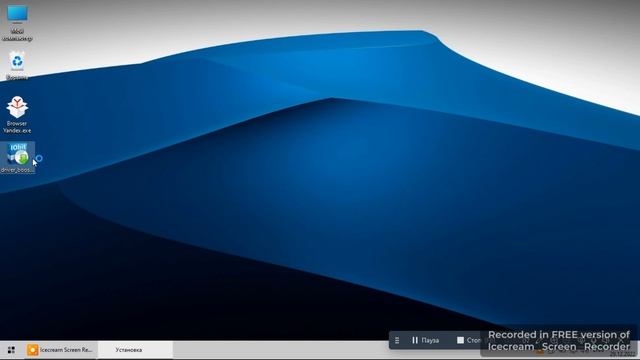This screenshot has width=640, height=360.
Task: Stop recording with Стоп button
Action: 469,340
